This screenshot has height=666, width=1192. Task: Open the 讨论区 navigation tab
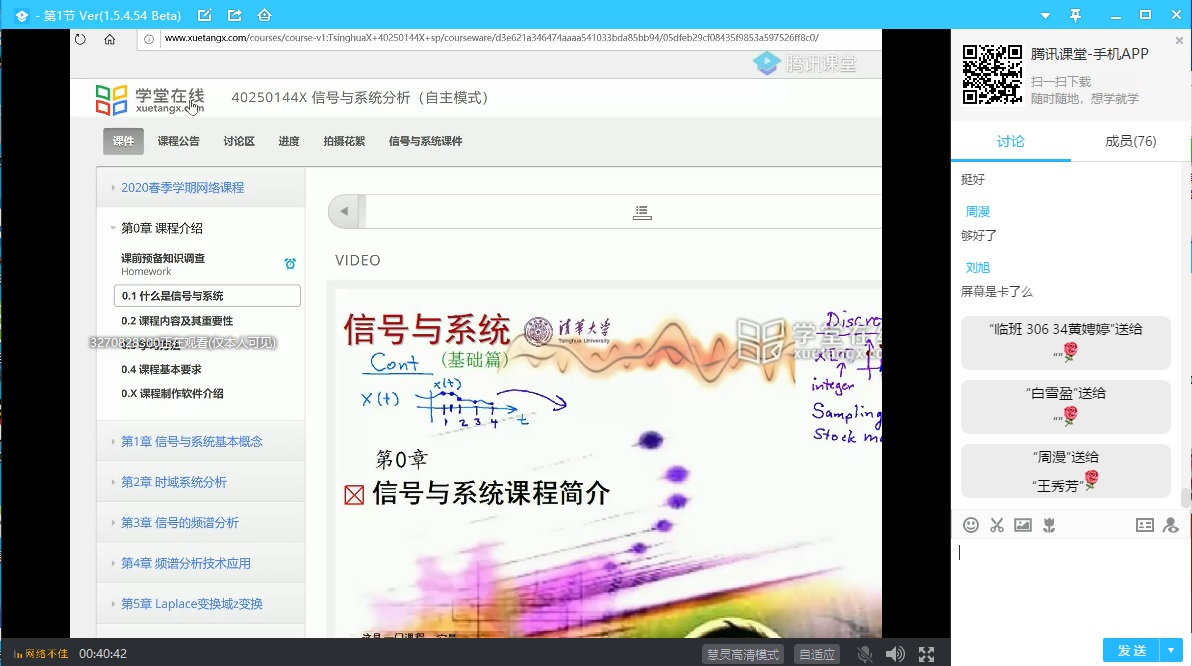(x=239, y=141)
